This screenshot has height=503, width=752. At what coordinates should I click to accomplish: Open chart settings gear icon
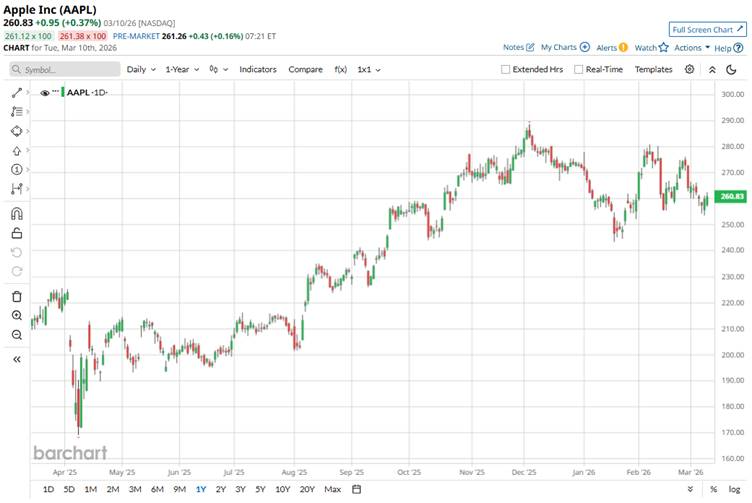click(692, 70)
